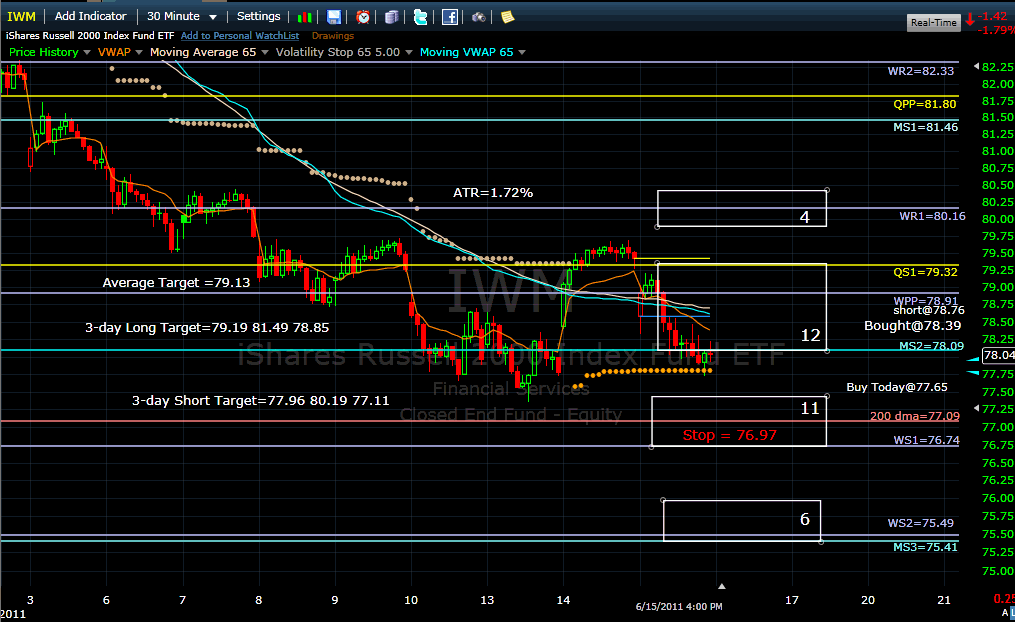The image size is (1015, 622).
Task: Click the 80.00 price axis value
Action: coord(998,219)
